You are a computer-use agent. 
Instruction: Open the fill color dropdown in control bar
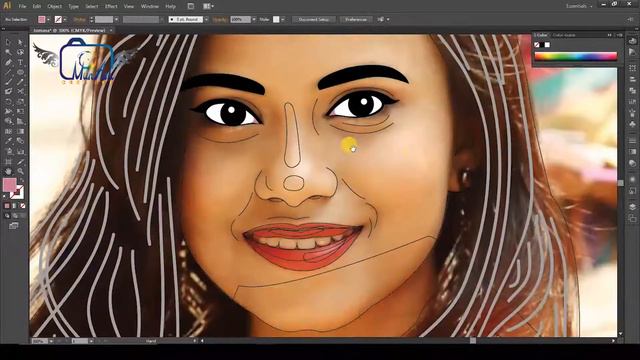click(x=48, y=19)
